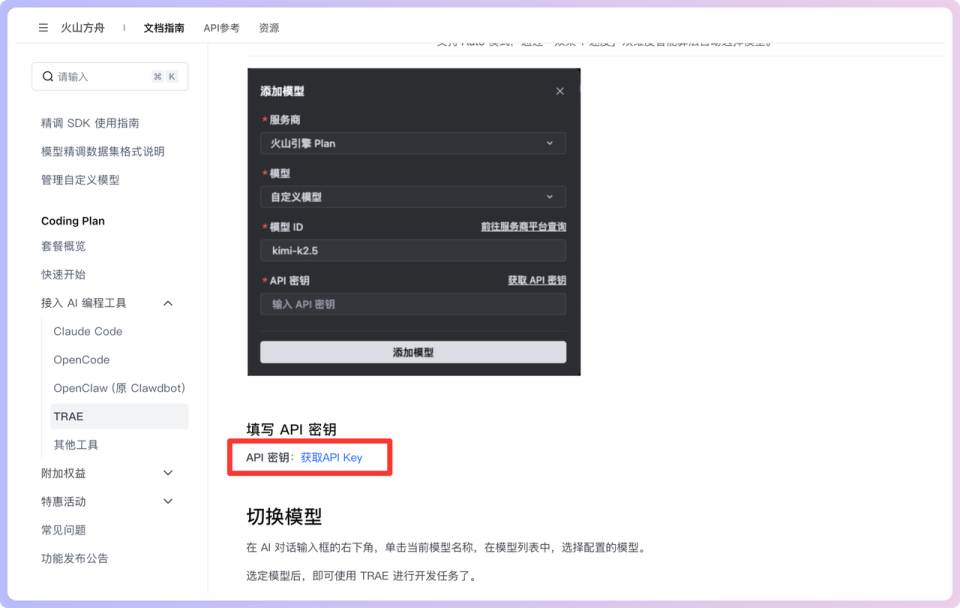The image size is (960, 608).
Task: Open the 服务商 dropdown showing 火山引擎 Plan
Action: click(x=412, y=143)
